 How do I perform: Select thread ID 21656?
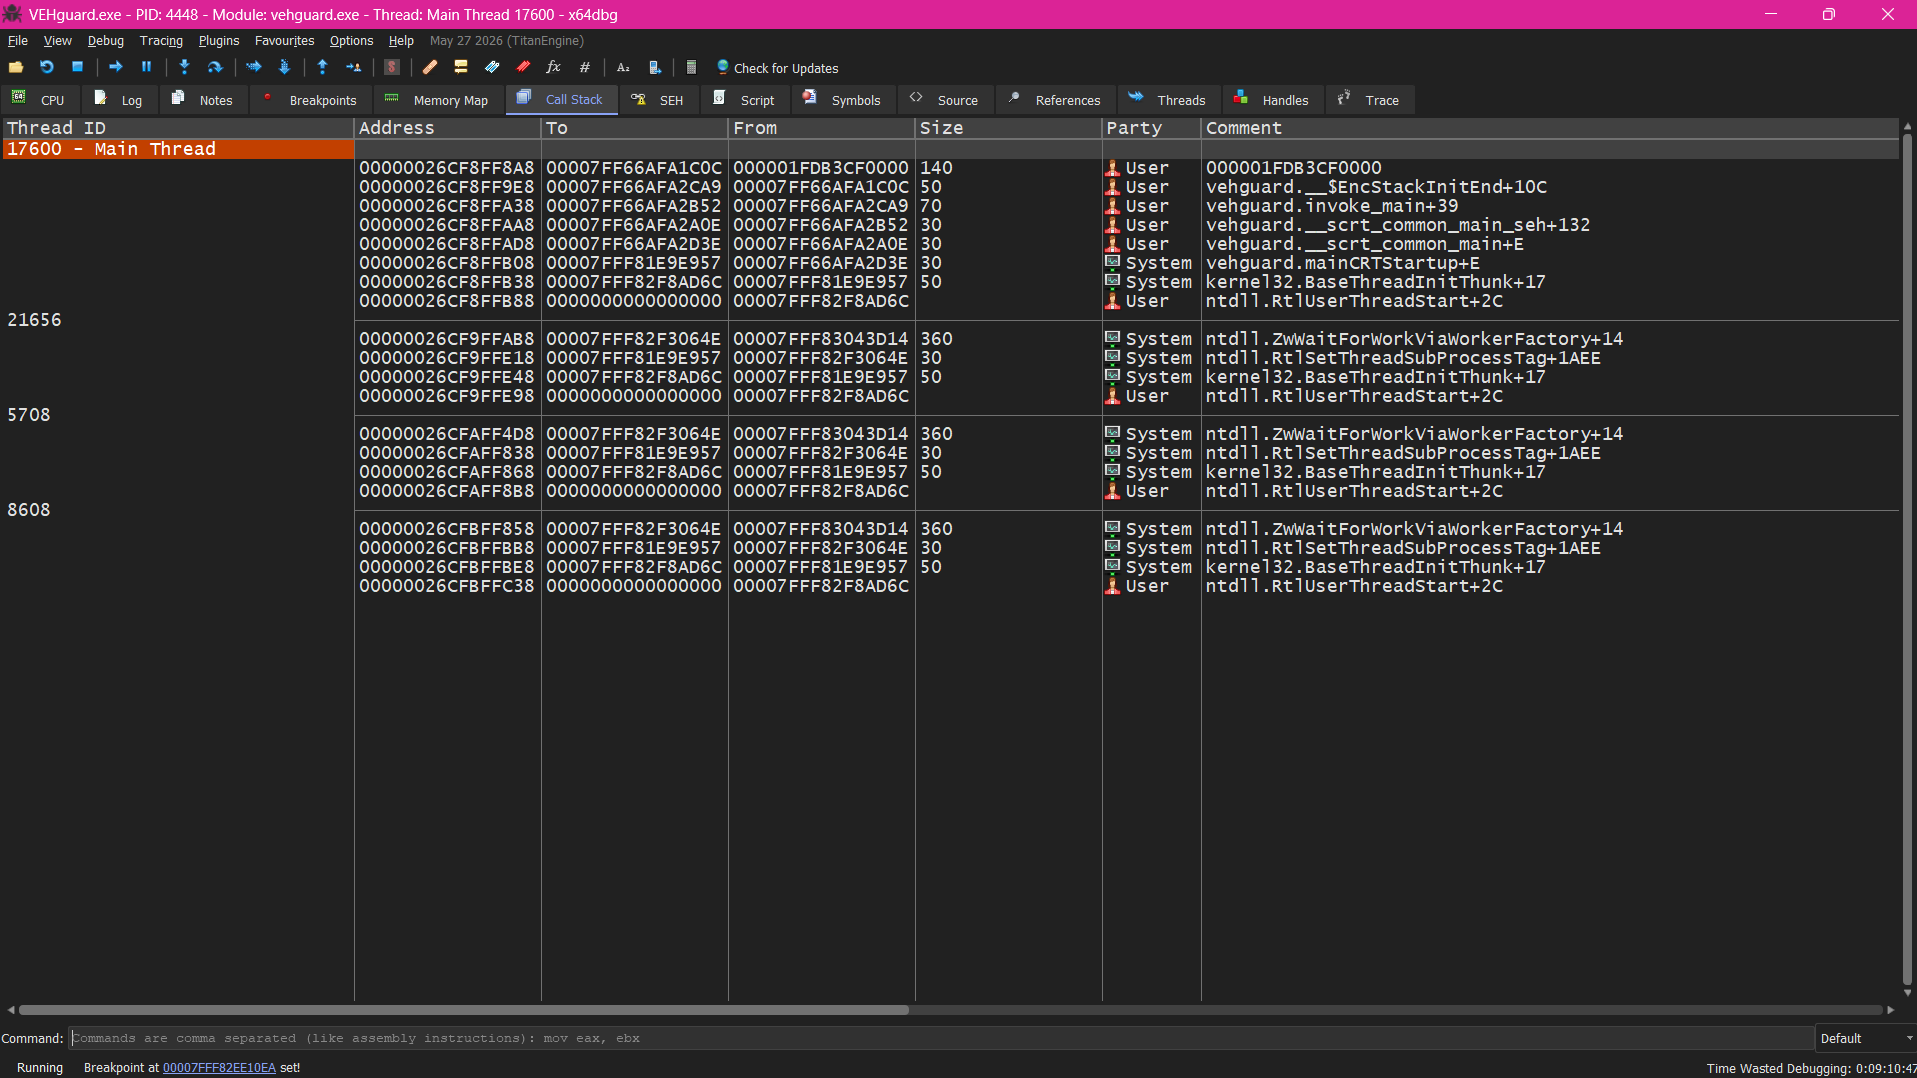pyautogui.click(x=34, y=320)
